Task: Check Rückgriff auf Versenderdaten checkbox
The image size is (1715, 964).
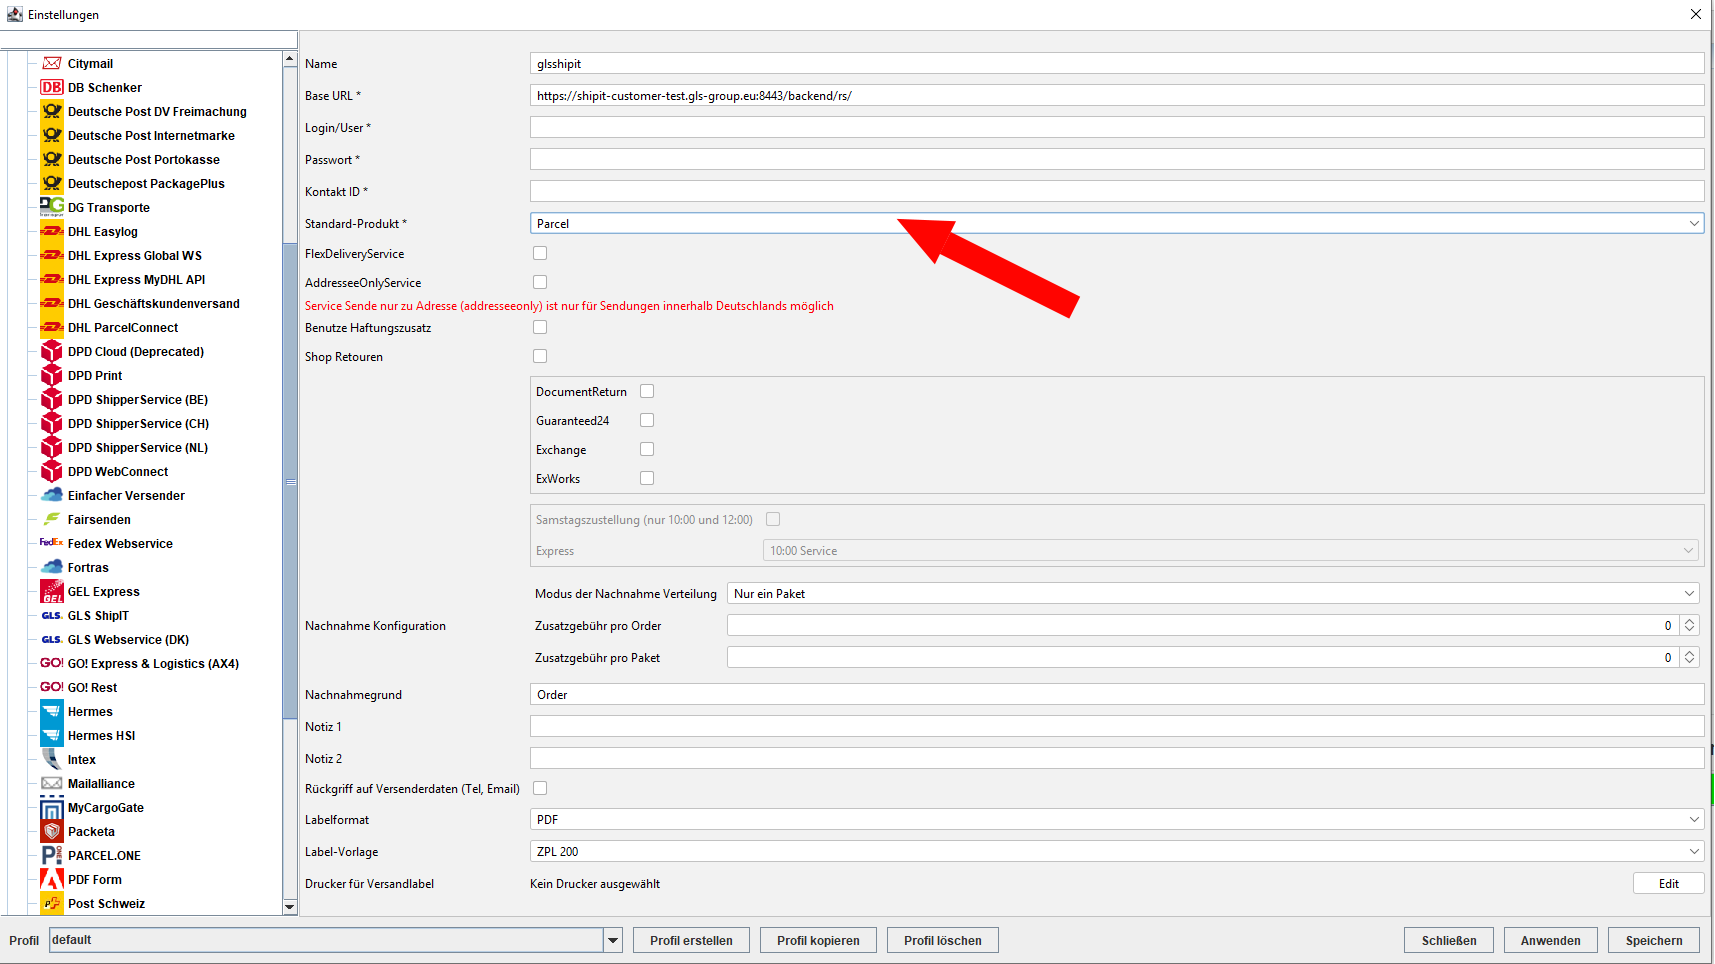Action: point(540,788)
